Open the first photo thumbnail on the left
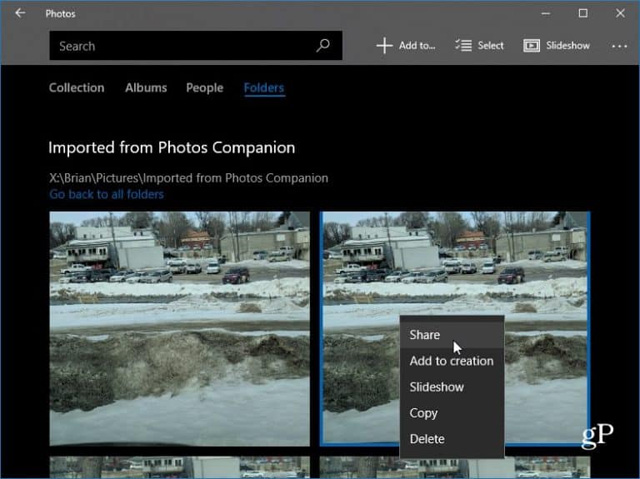Screen dimensions: 640x479 (179, 328)
